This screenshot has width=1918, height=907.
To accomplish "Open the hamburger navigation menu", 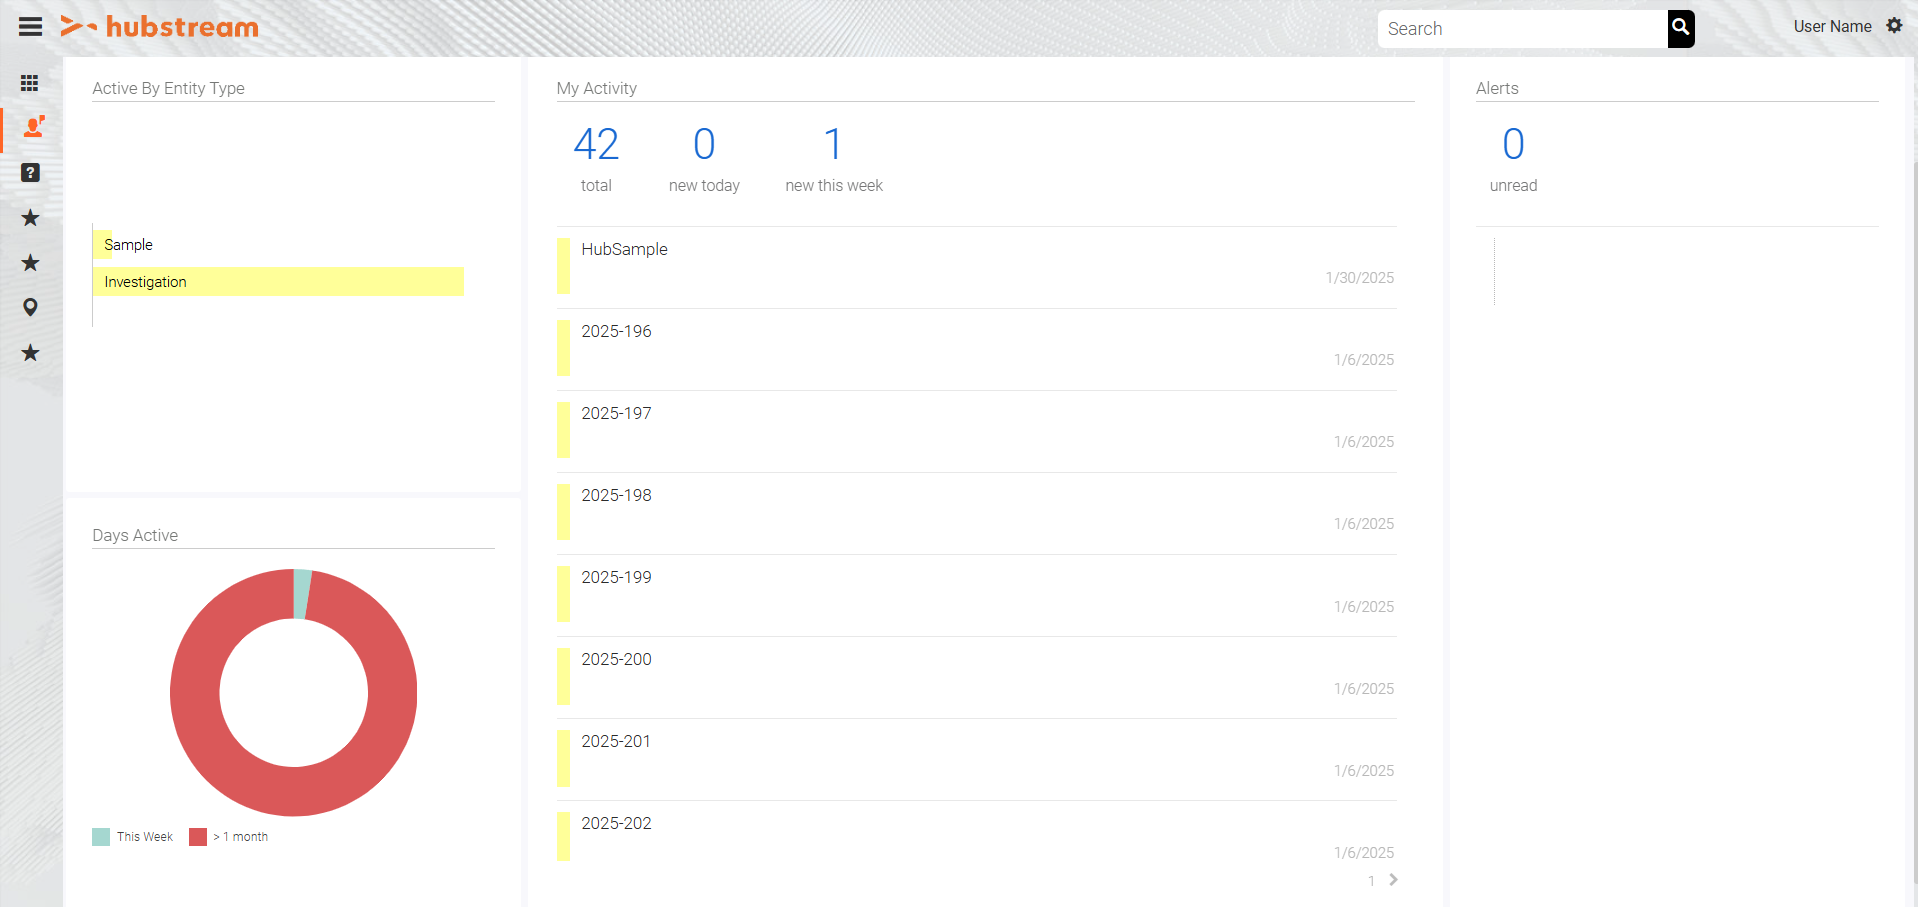I will tap(30, 26).
